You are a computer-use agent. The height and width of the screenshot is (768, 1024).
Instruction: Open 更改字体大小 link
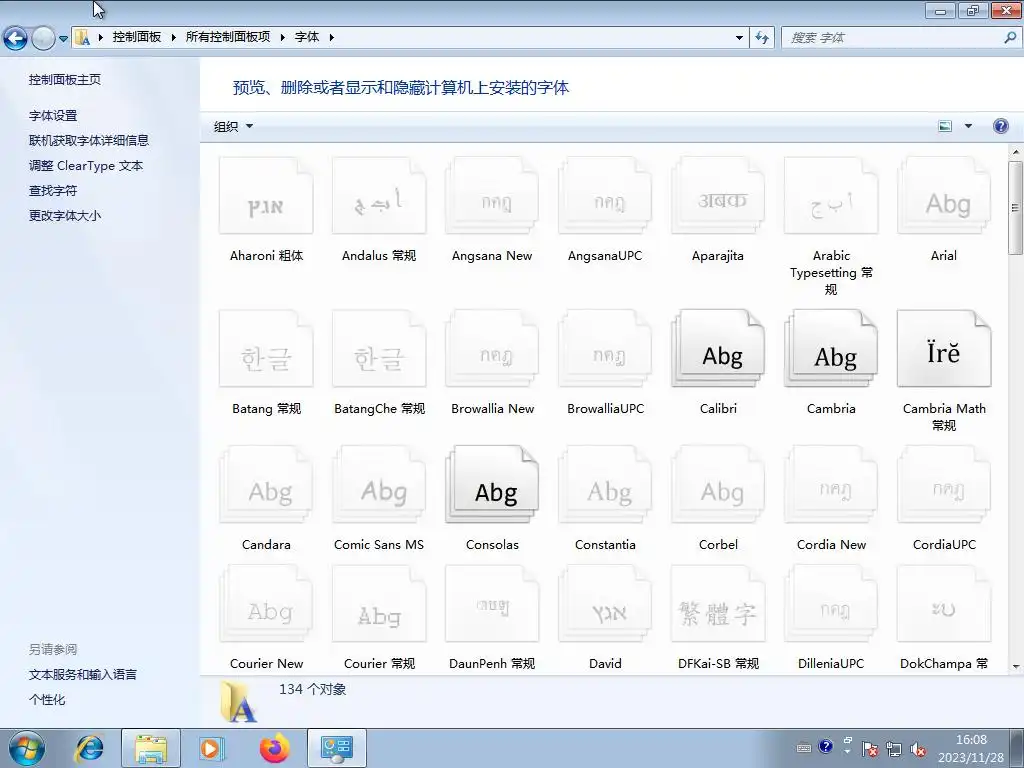(x=65, y=216)
